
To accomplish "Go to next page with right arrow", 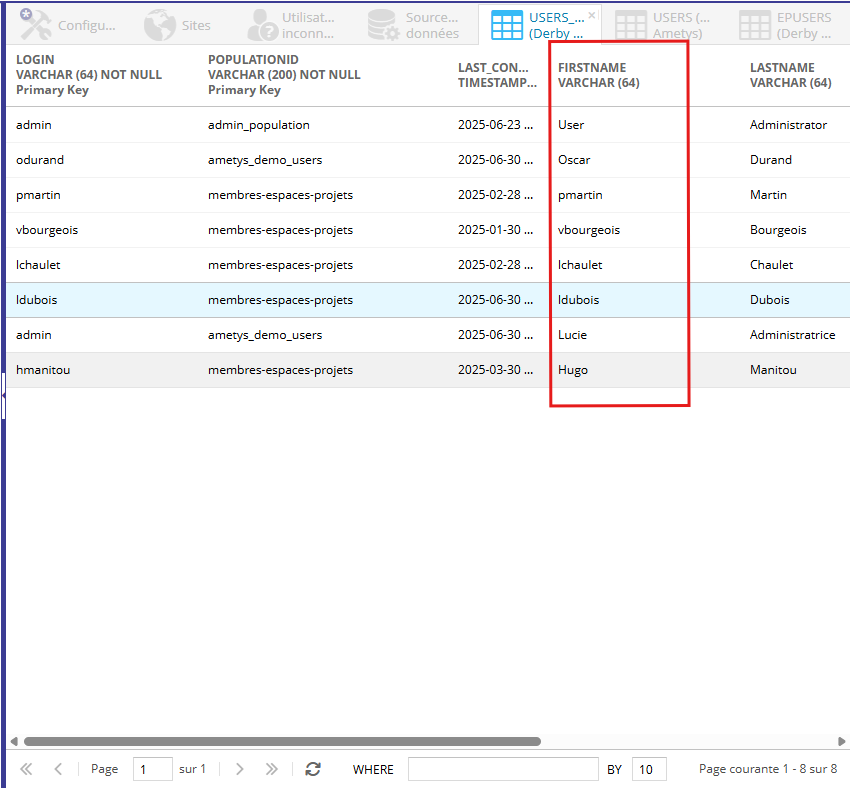I will [239, 769].
